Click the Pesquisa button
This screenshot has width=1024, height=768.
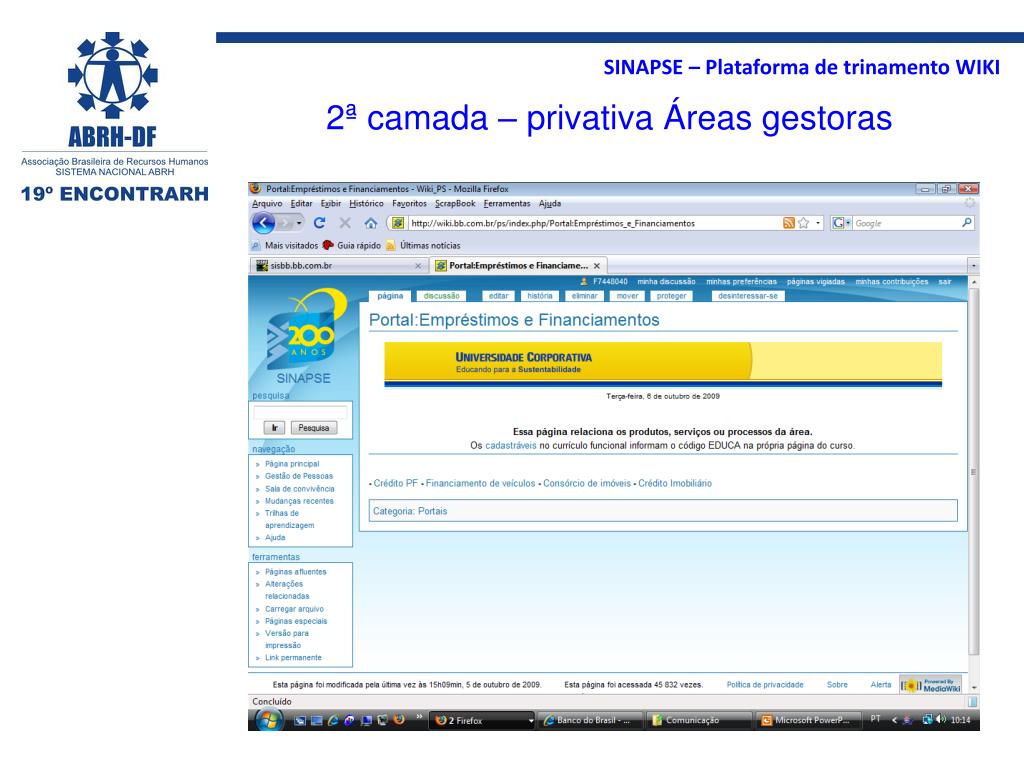point(313,428)
